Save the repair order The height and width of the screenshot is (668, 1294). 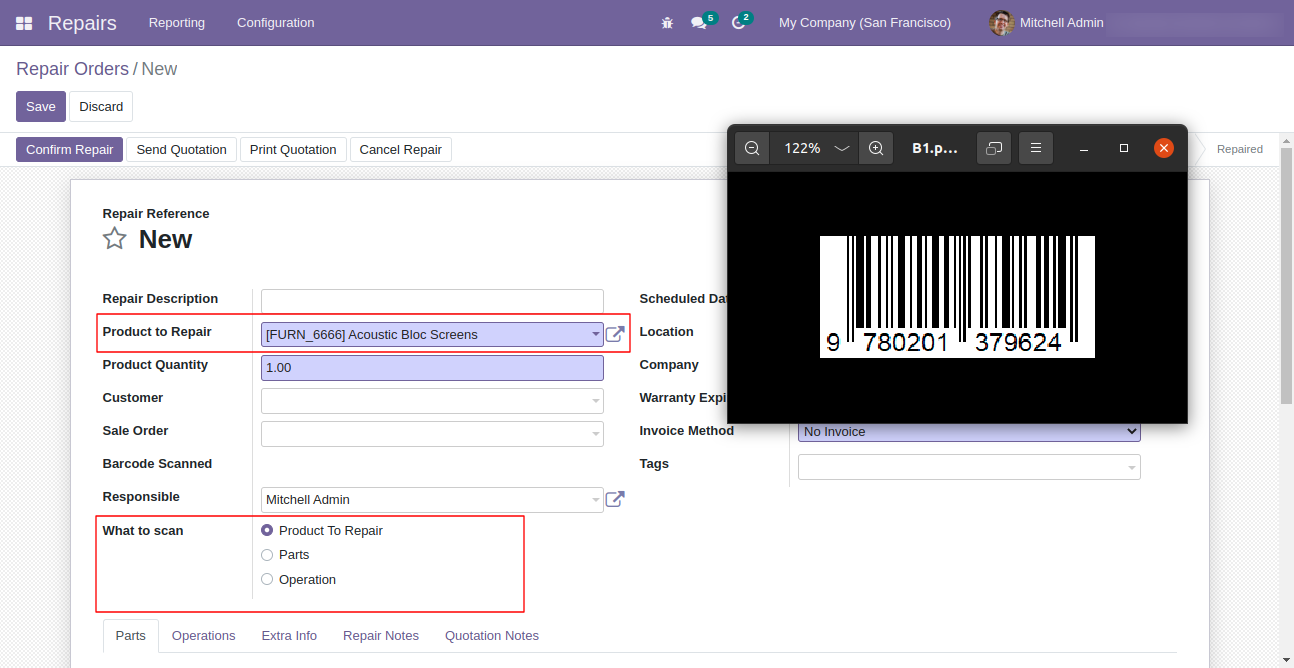pos(41,107)
